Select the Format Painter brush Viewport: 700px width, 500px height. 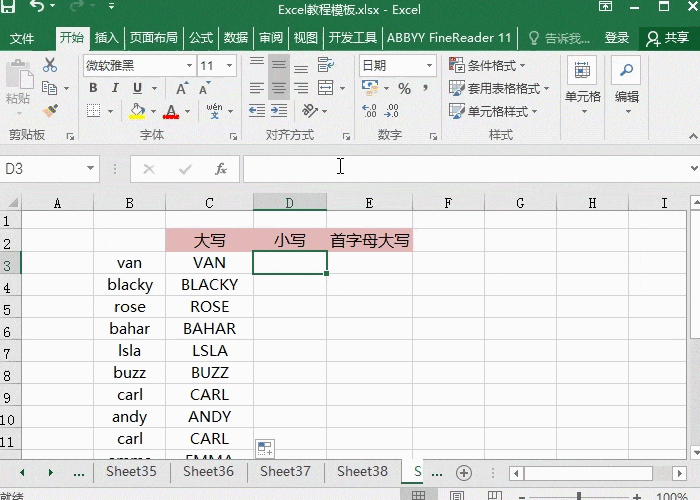coord(51,110)
